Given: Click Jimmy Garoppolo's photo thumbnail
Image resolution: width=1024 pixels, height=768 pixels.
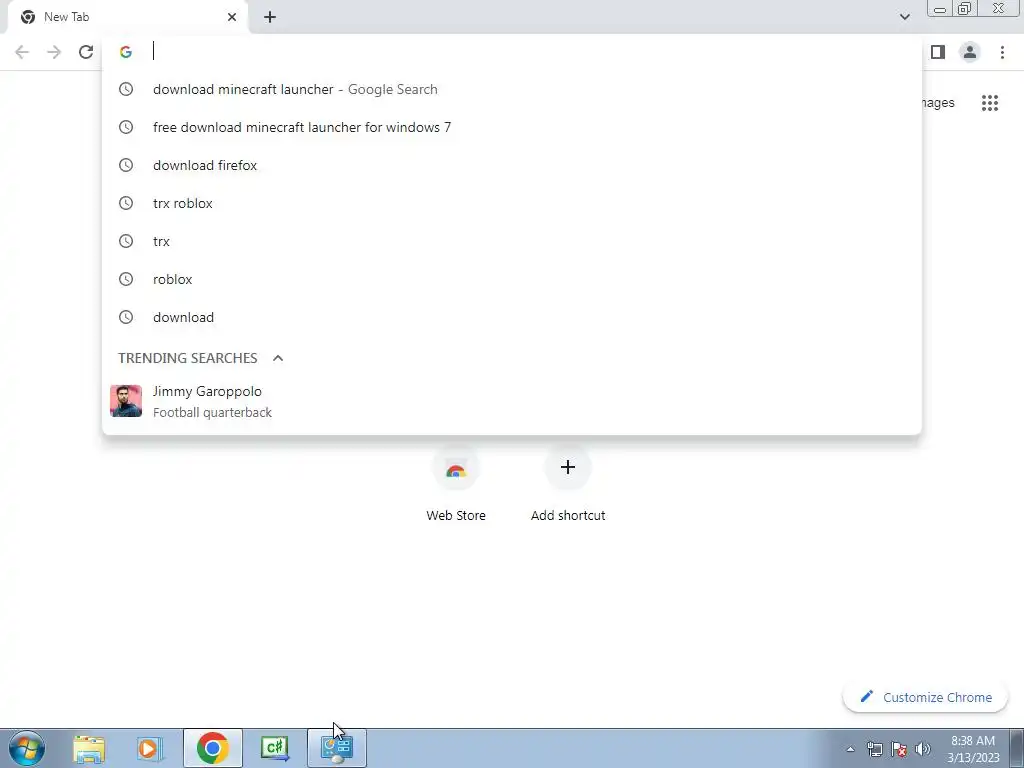Looking at the screenshot, I should click(x=126, y=401).
